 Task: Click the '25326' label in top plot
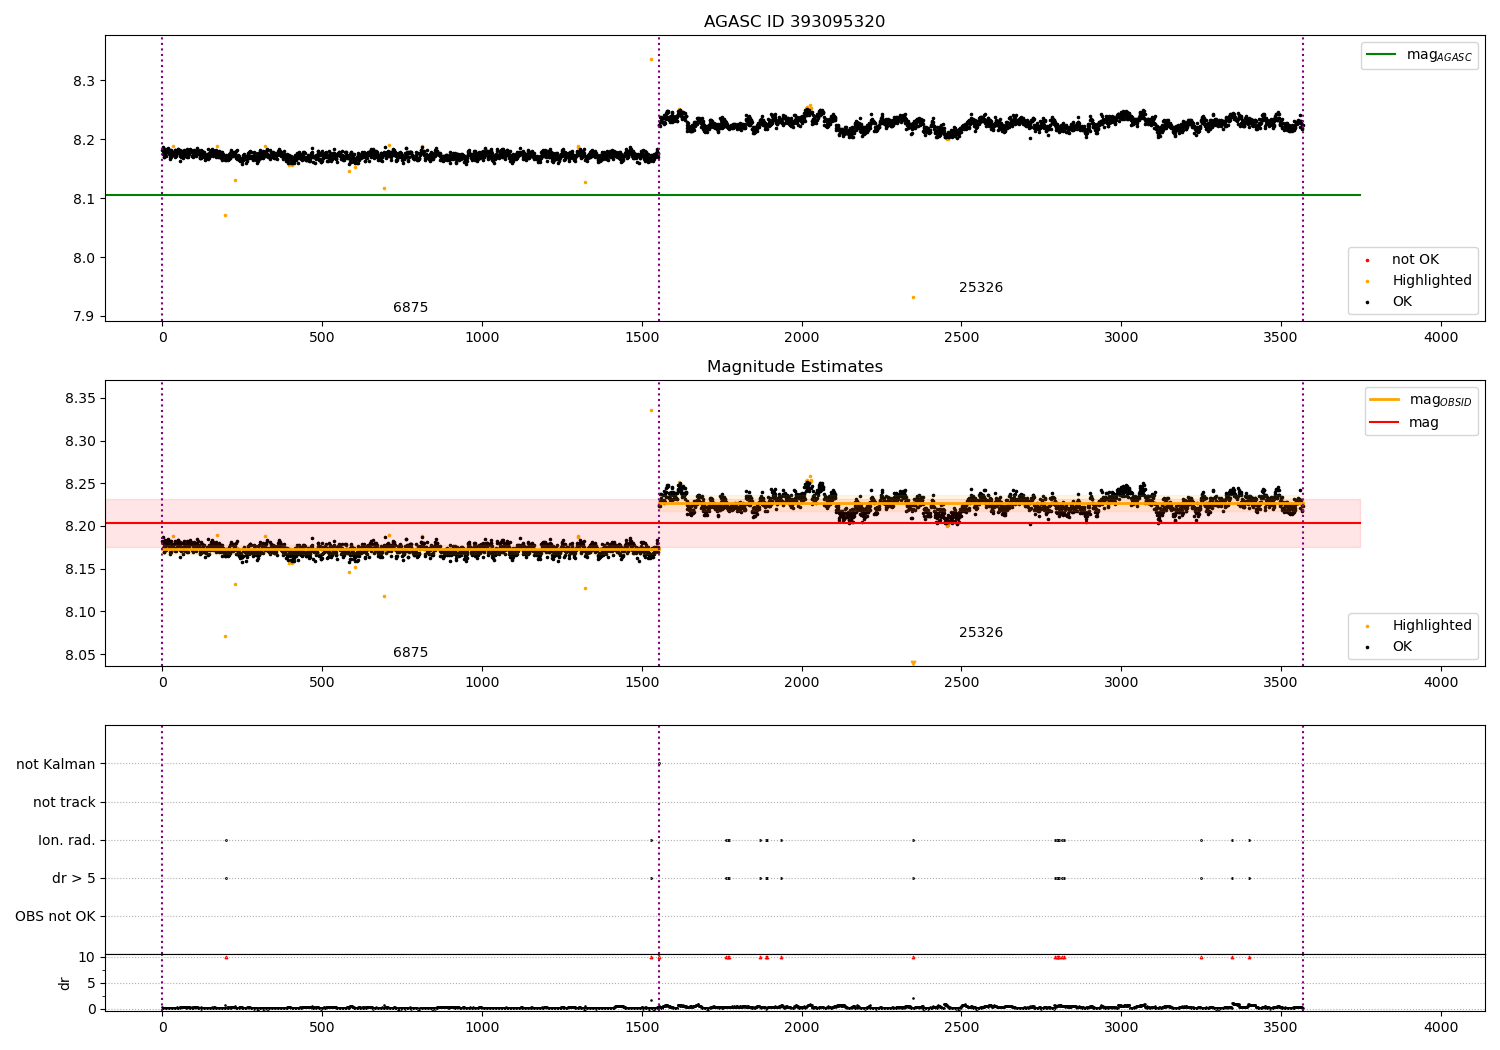[980, 288]
